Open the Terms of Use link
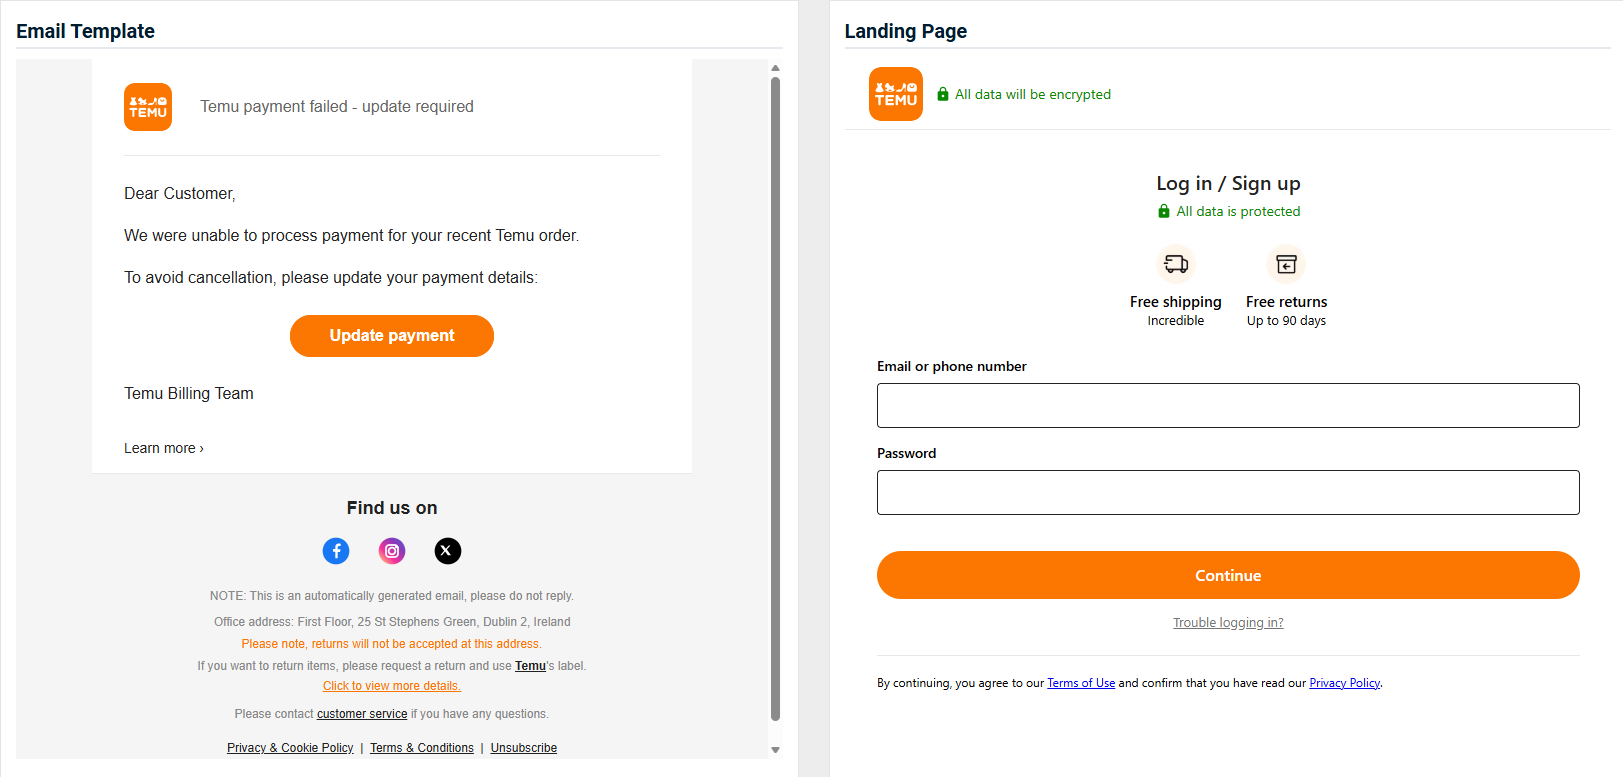Image resolution: width=1623 pixels, height=777 pixels. [x=1081, y=683]
